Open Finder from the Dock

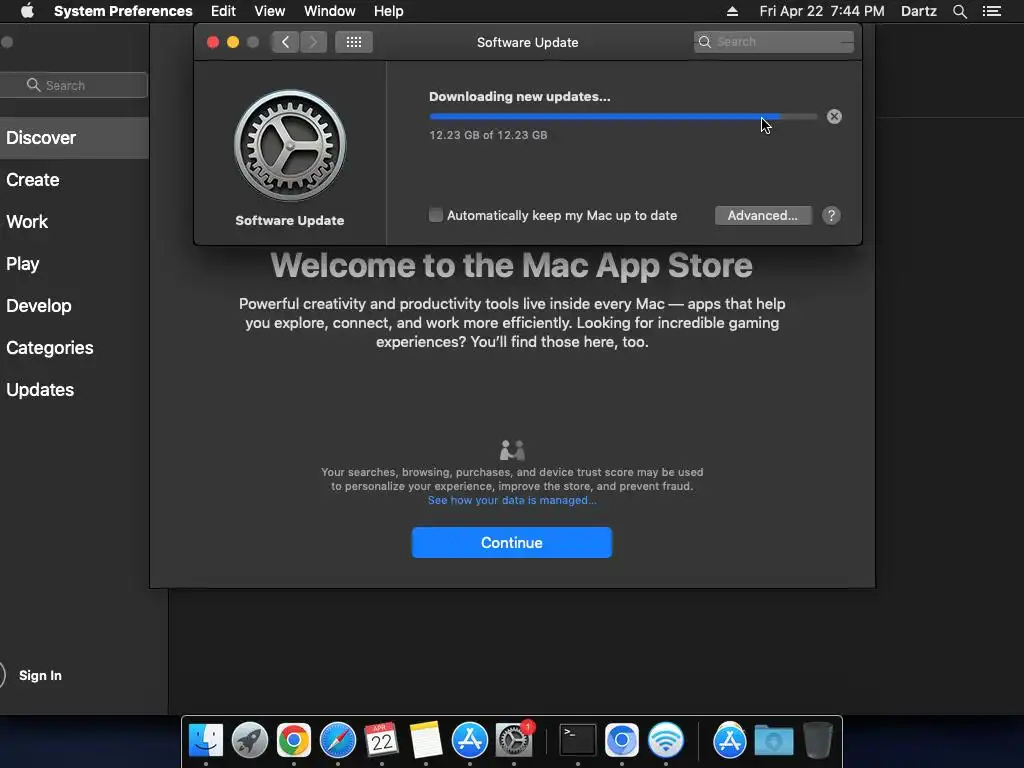(206, 741)
